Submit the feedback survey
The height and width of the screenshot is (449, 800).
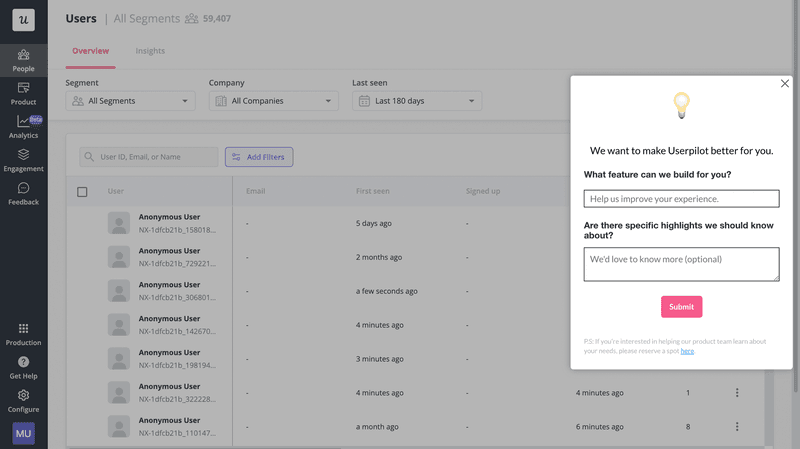pos(682,307)
